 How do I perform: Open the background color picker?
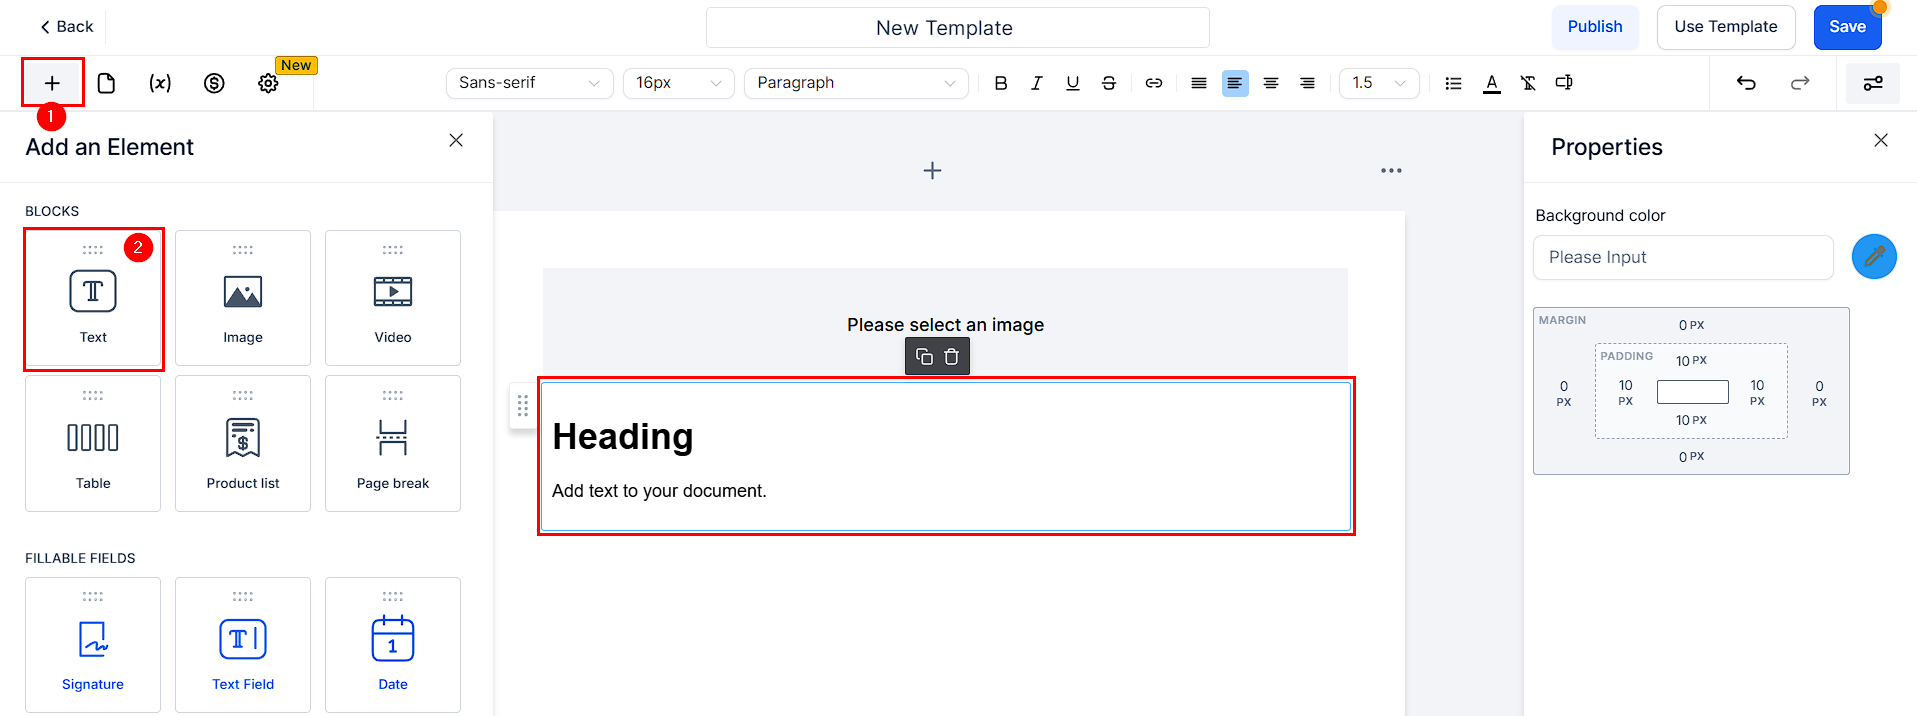coord(1874,257)
